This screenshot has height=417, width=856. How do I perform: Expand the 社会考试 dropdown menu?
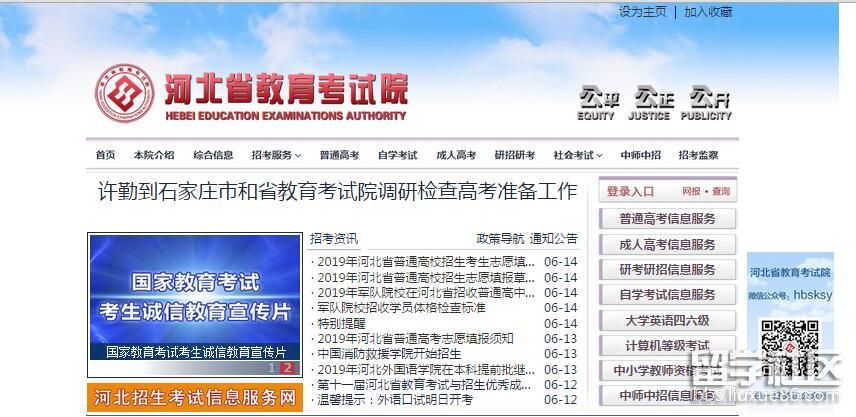coord(578,155)
